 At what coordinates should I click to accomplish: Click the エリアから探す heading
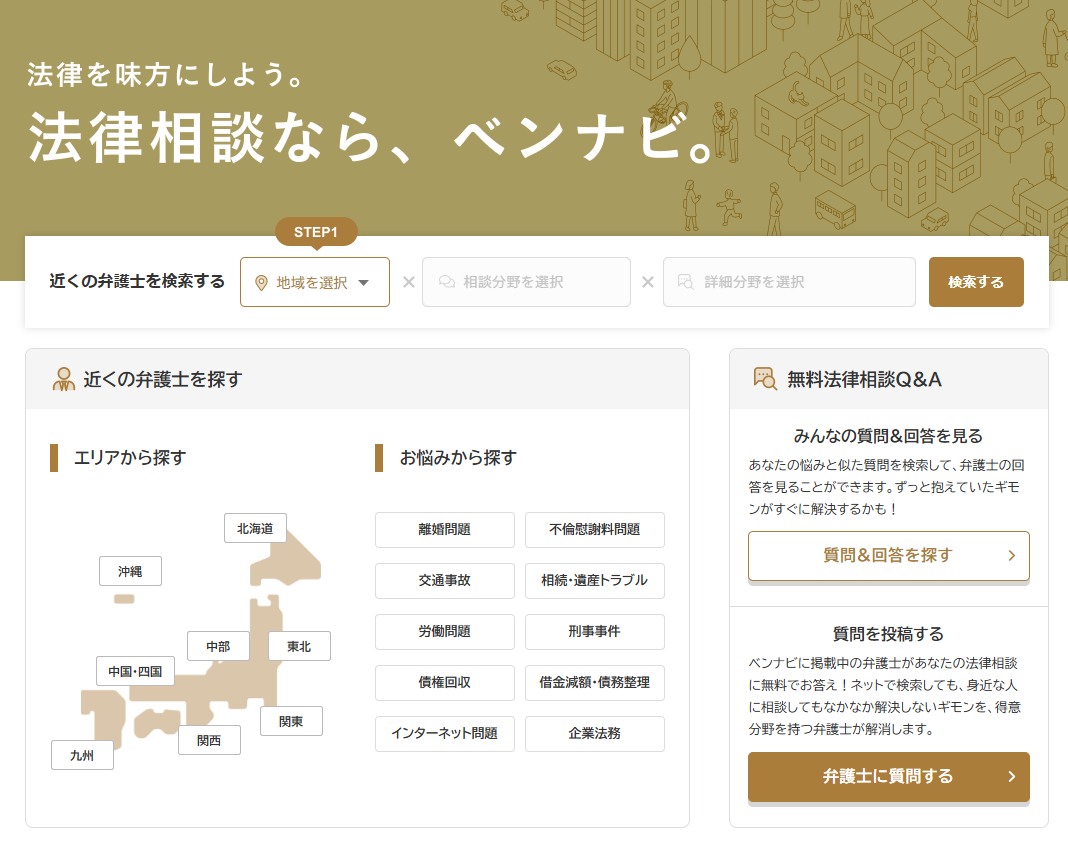129,458
